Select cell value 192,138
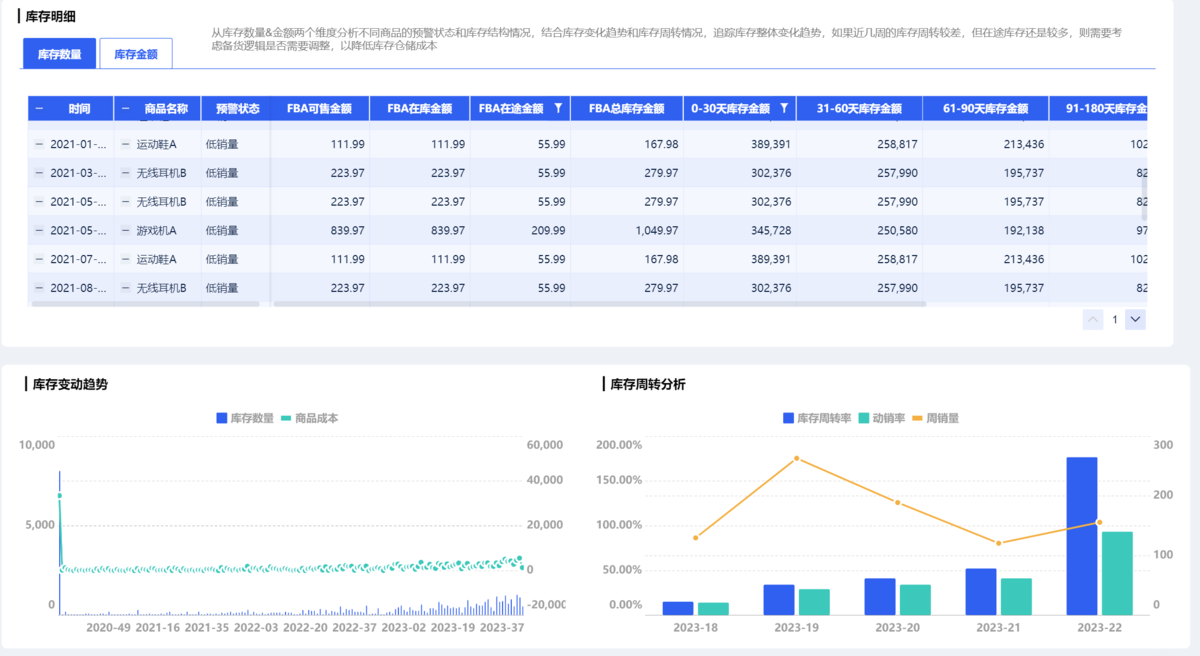The image size is (1200, 656). (x=1022, y=230)
